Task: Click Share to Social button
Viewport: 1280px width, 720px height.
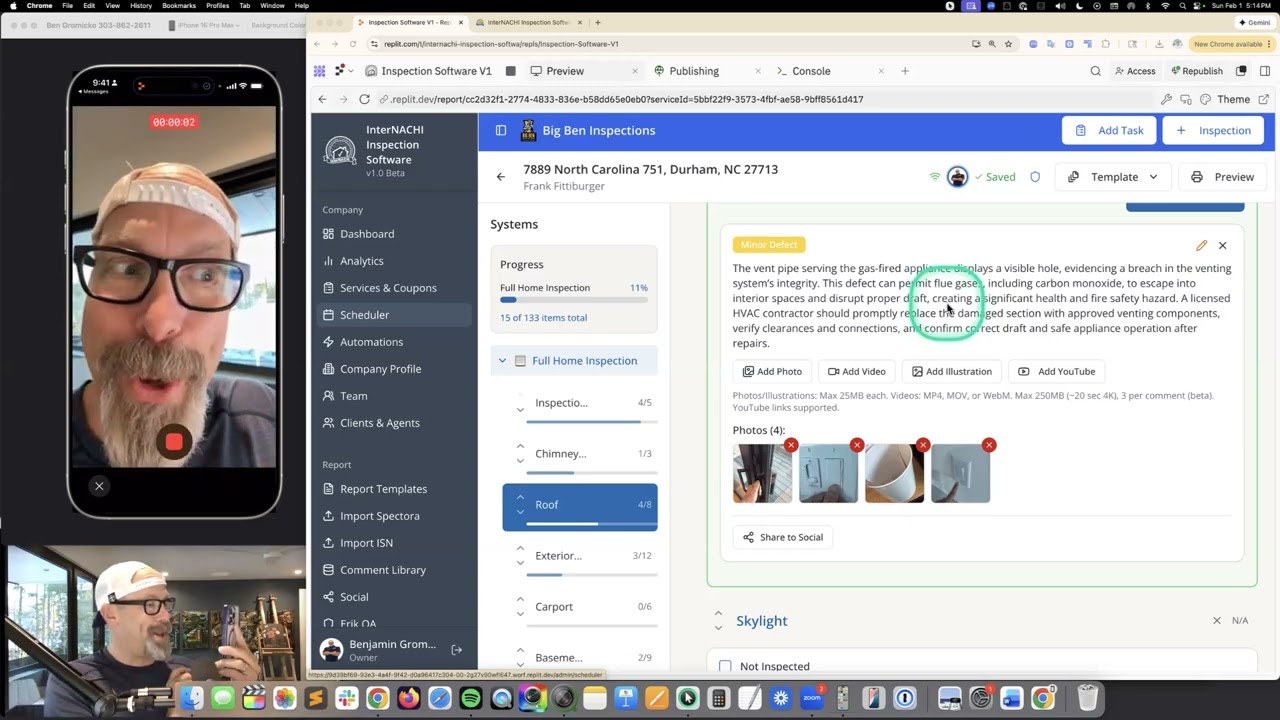Action: pyautogui.click(x=783, y=537)
